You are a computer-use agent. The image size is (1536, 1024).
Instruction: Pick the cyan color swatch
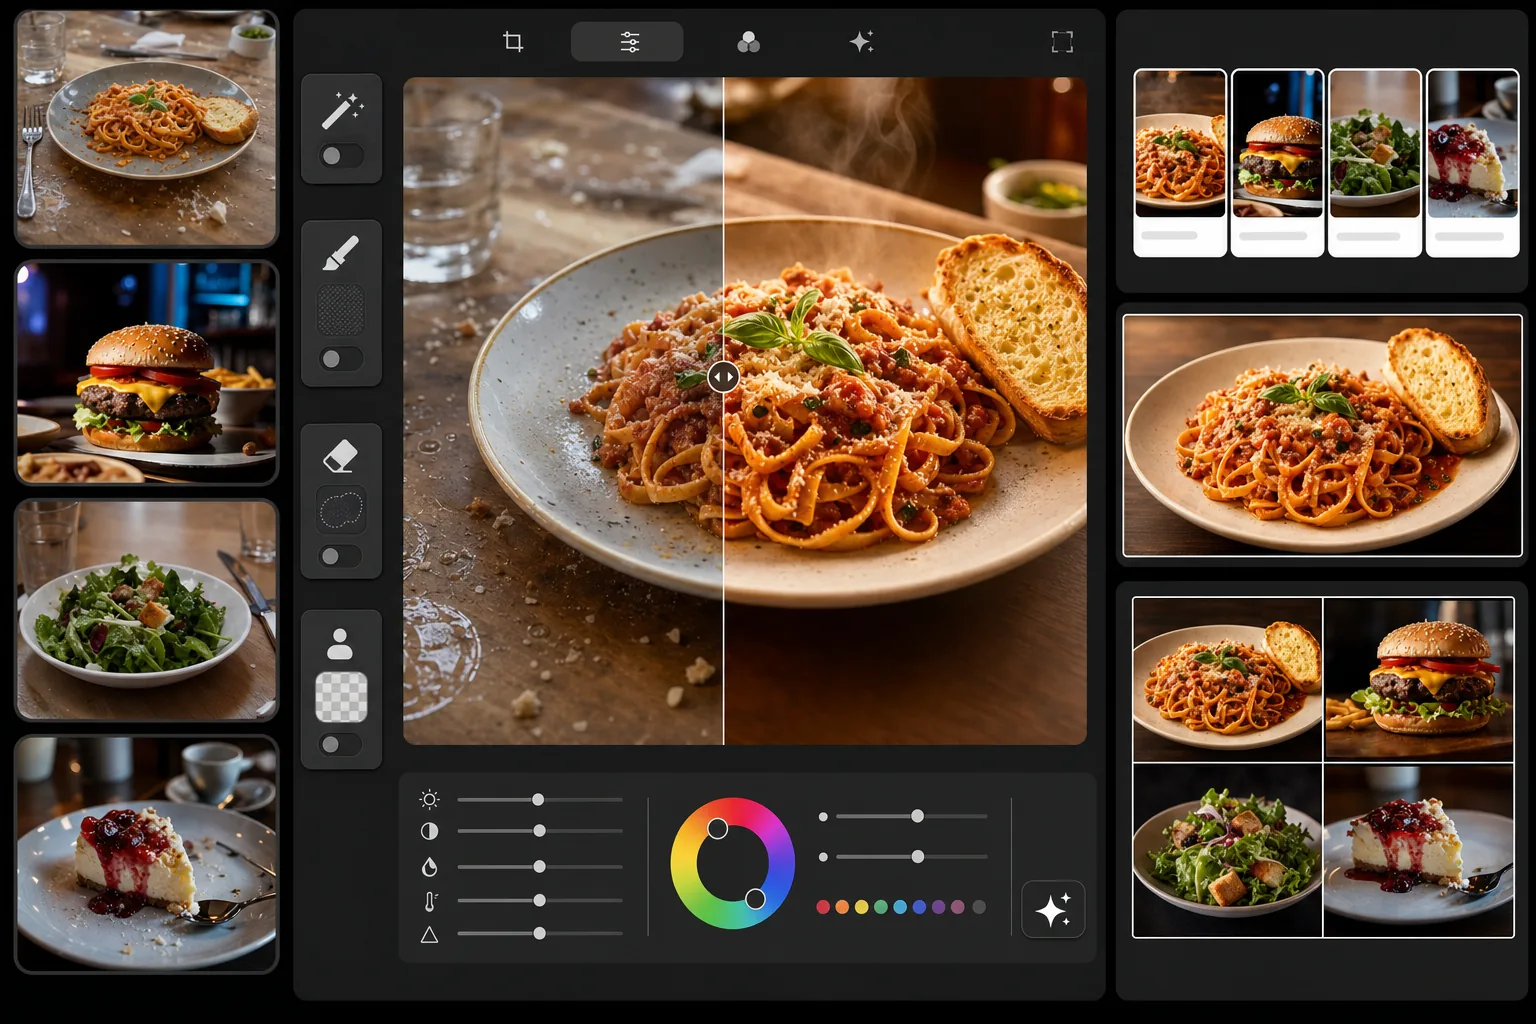pos(900,907)
